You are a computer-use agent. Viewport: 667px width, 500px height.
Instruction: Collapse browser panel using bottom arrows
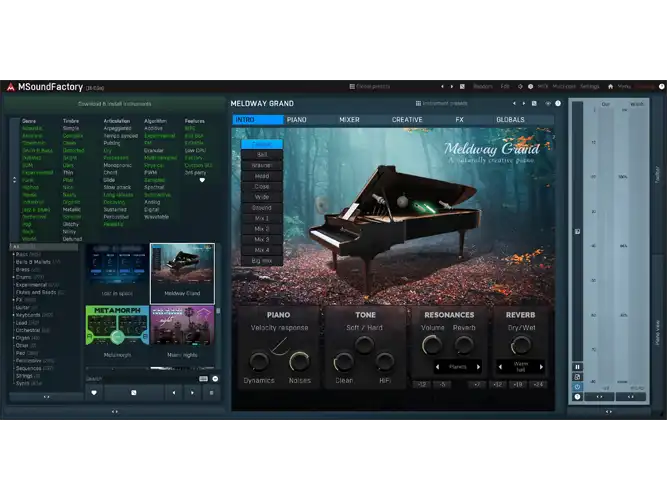114,411
